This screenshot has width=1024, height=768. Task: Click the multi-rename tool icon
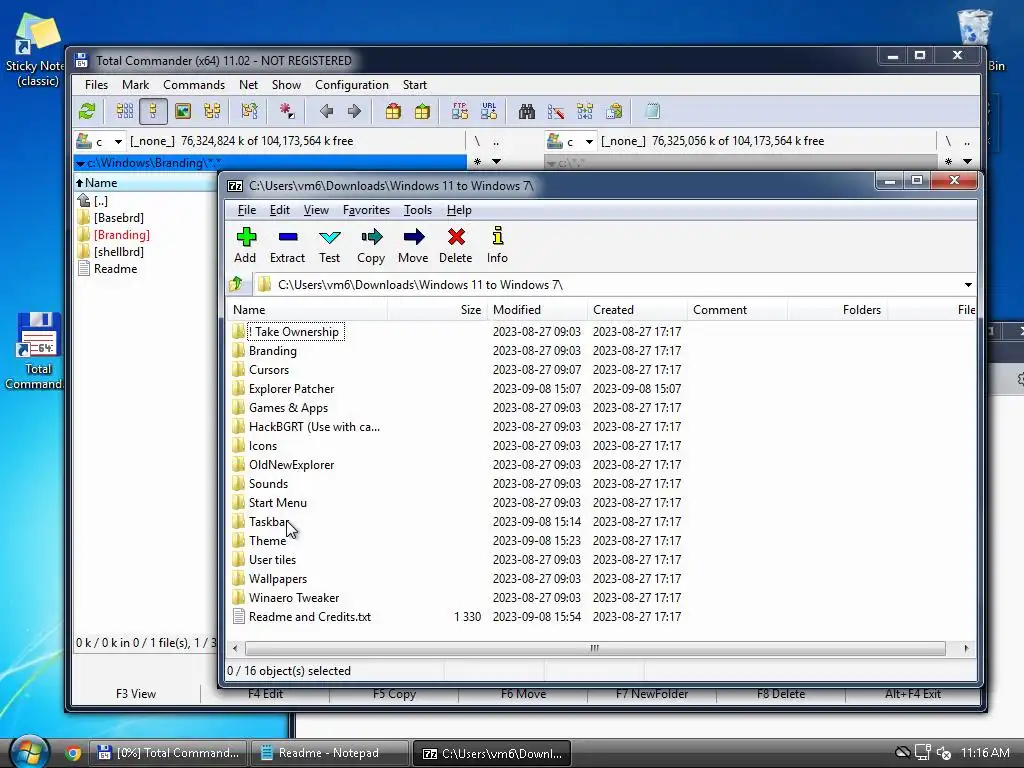(x=556, y=111)
